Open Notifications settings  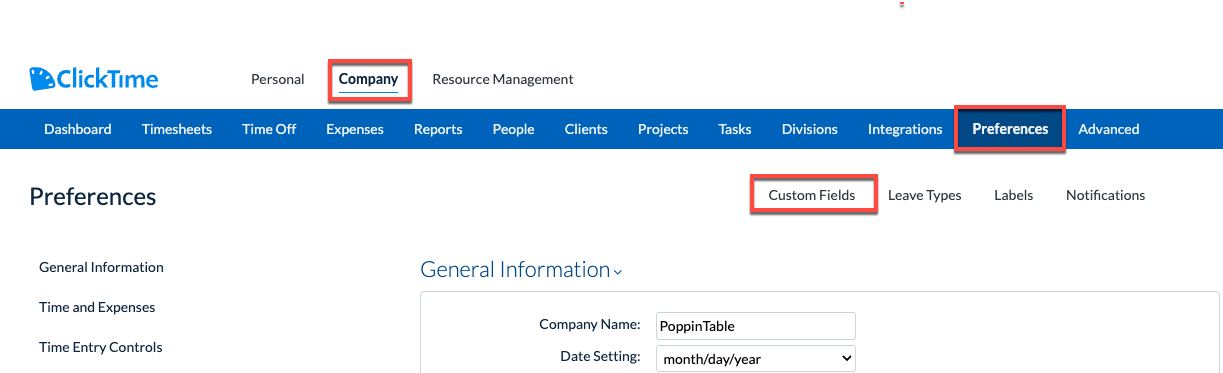click(x=1106, y=195)
